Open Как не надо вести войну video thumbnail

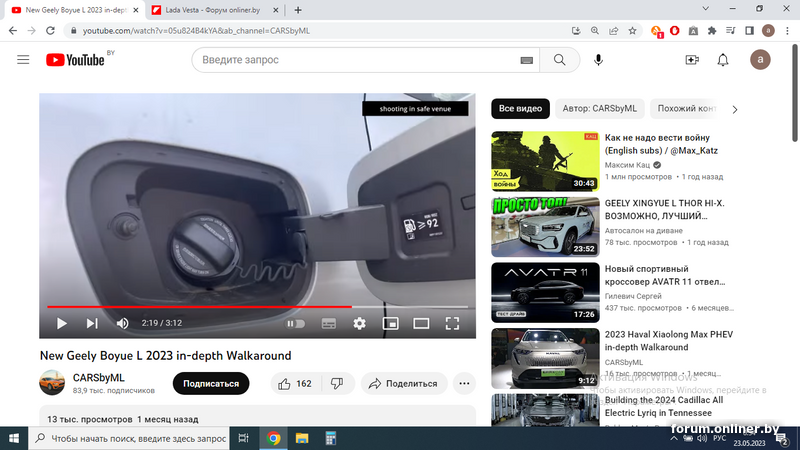coord(545,161)
